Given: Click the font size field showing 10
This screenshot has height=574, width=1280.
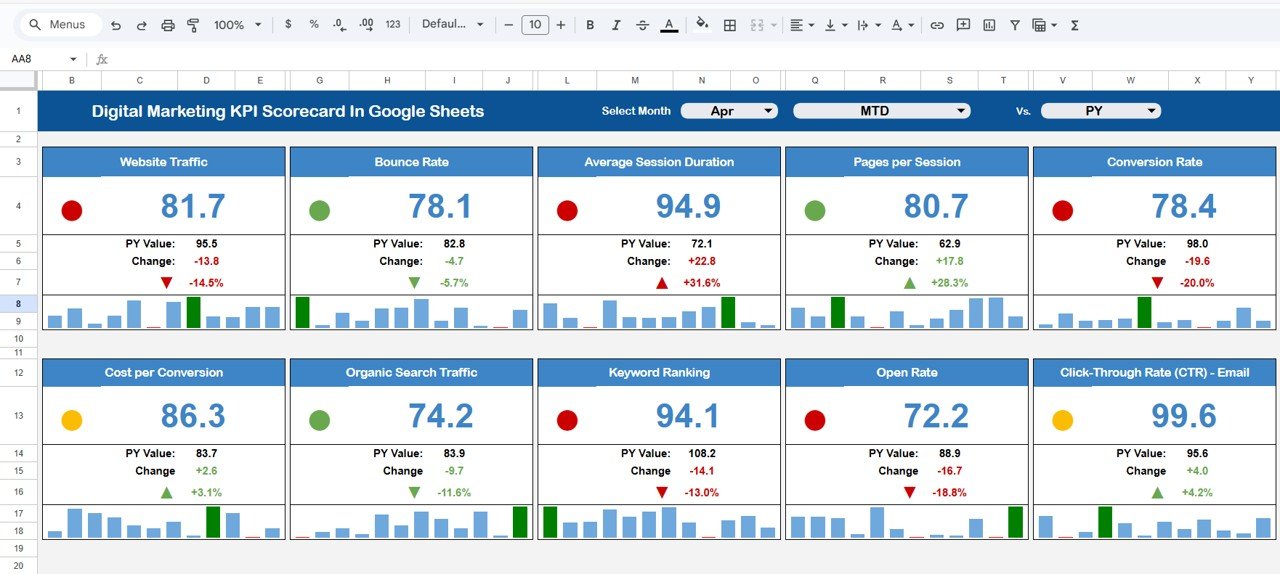Looking at the screenshot, I should [535, 25].
